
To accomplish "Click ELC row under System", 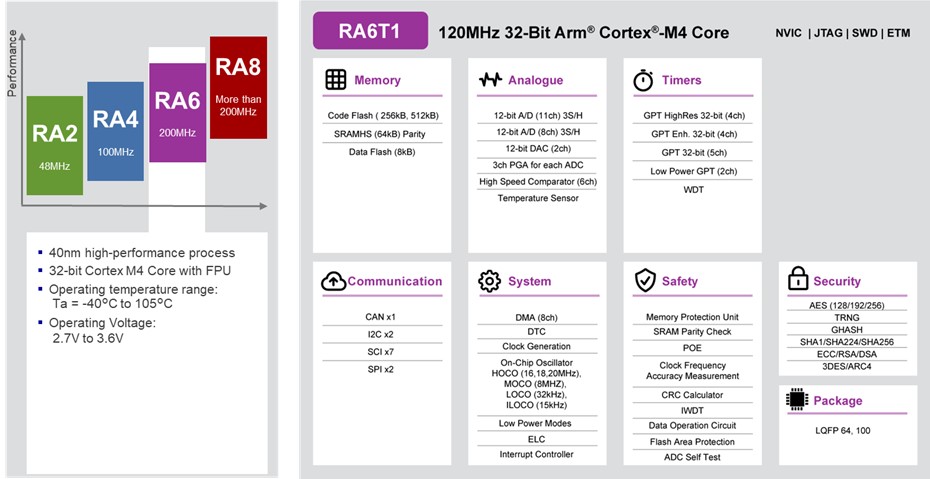I will coord(537,439).
